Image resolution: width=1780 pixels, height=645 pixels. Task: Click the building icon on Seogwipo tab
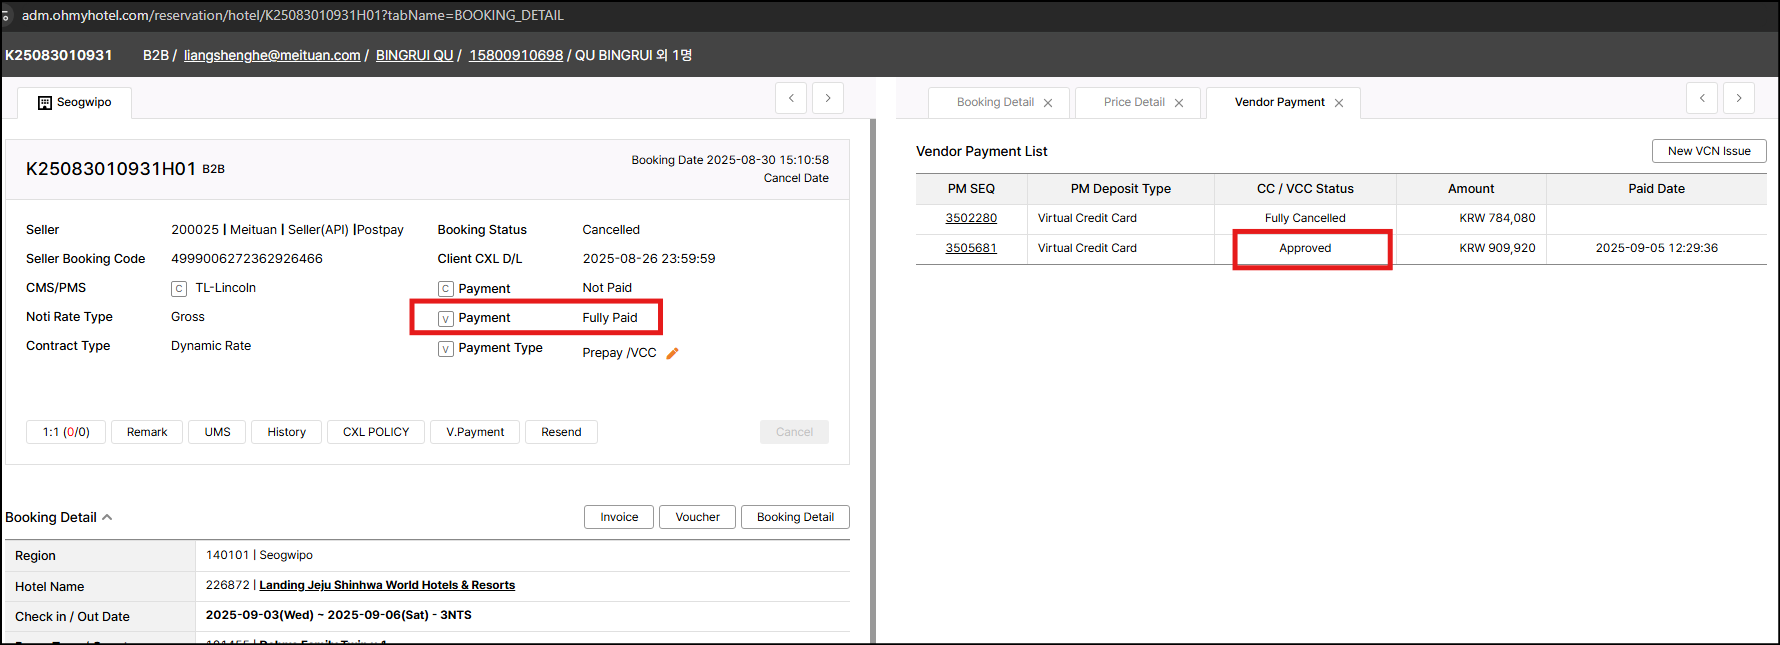(45, 103)
